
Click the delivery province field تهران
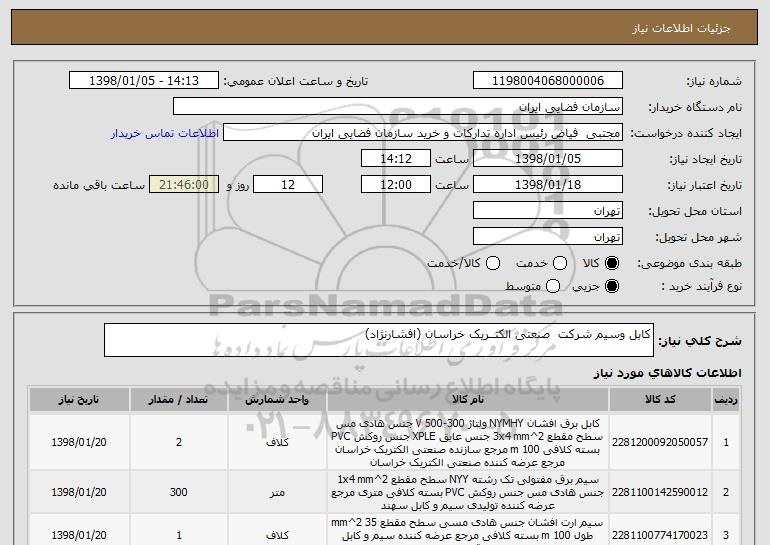click(548, 211)
